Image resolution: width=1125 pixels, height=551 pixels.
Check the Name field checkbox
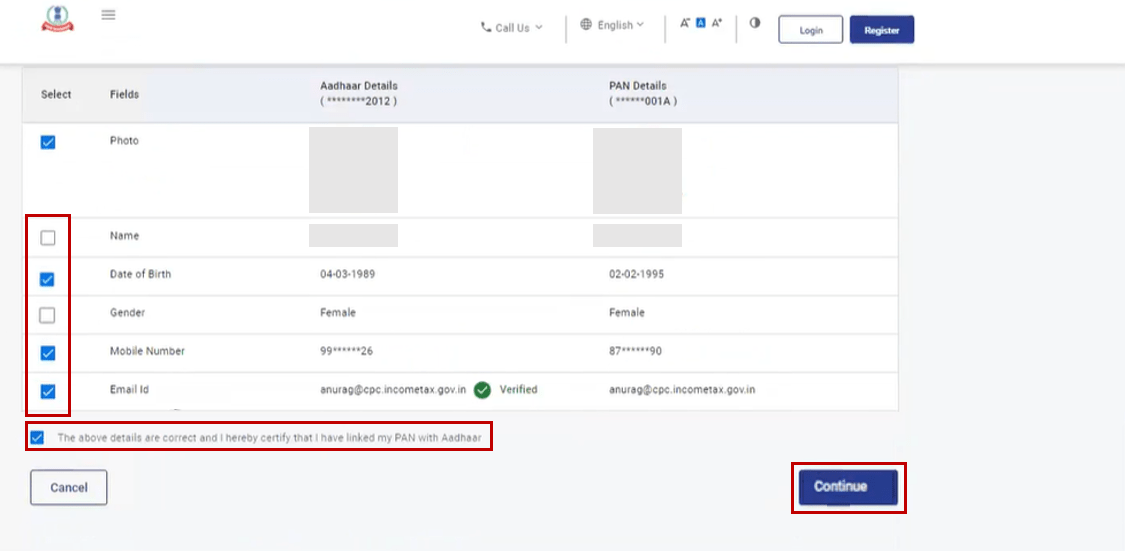[48, 238]
